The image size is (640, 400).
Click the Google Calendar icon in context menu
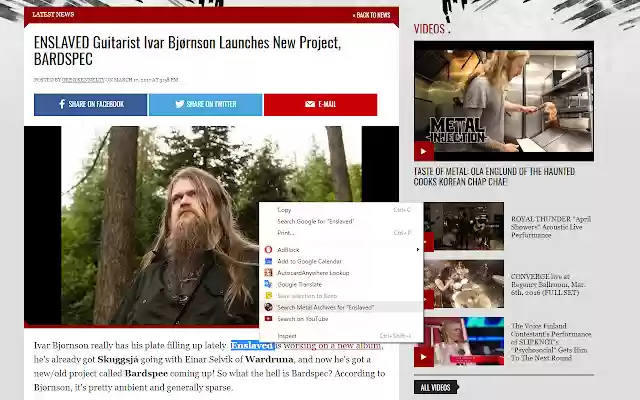coord(268,261)
